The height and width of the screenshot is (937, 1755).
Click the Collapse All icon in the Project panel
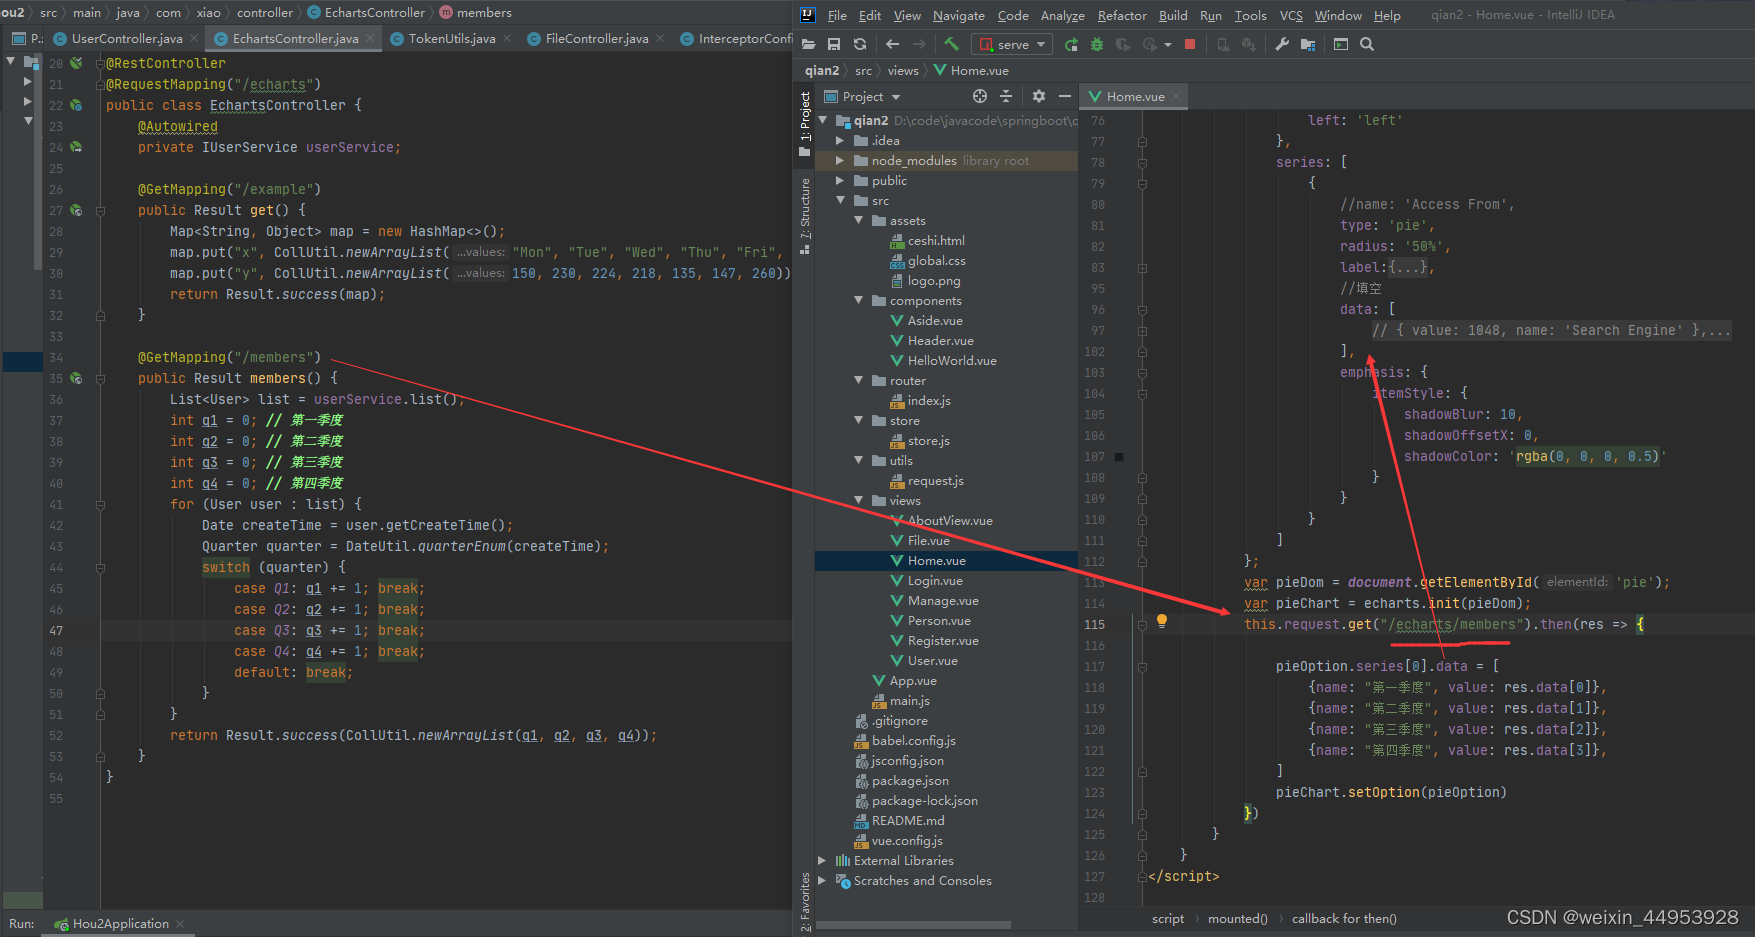[1006, 96]
